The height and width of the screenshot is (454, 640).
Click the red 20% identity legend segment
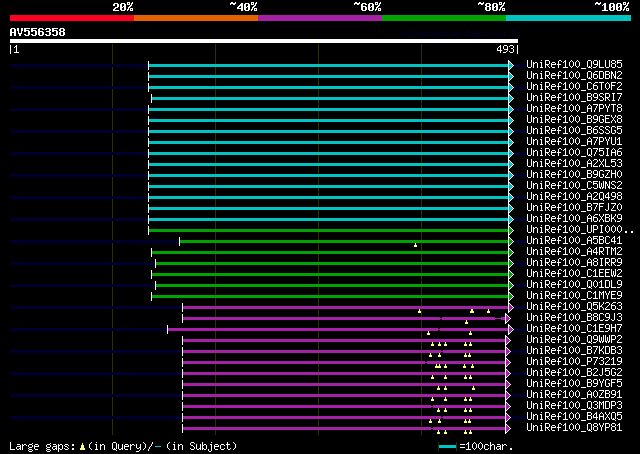click(x=72, y=18)
